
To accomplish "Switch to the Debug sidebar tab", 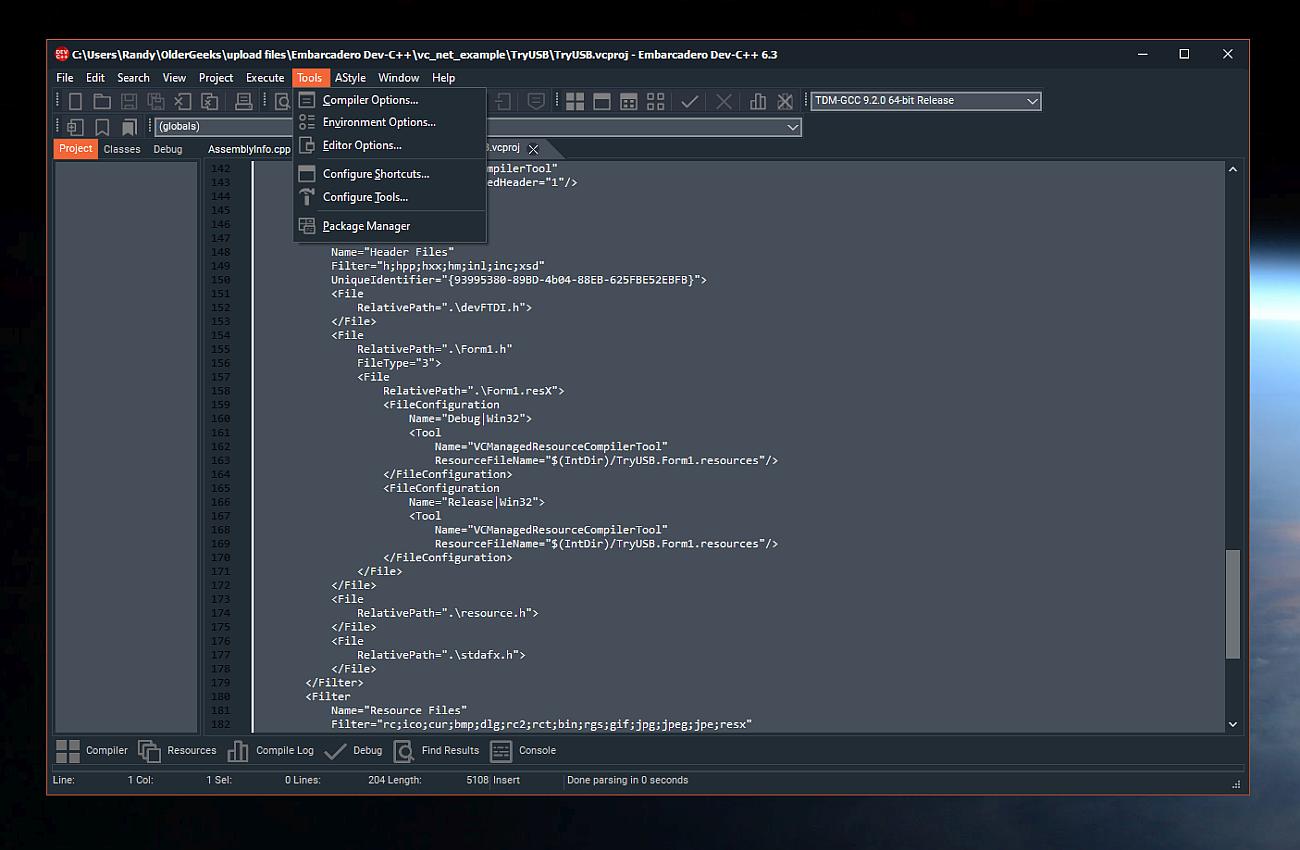I will click(168, 149).
